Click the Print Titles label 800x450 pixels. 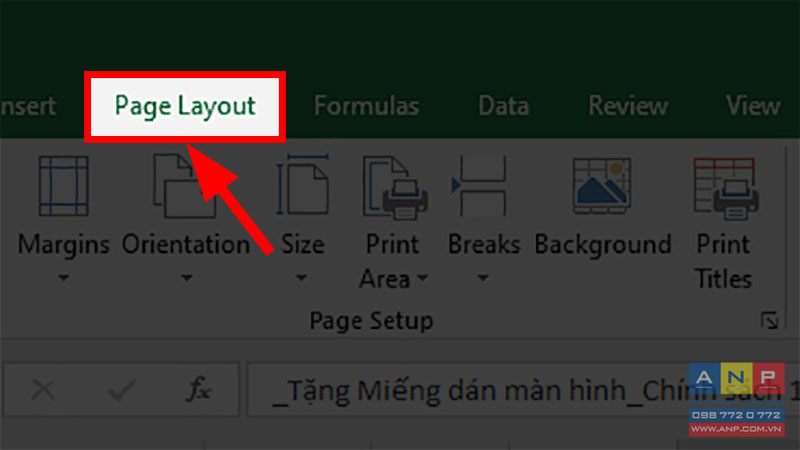click(723, 261)
